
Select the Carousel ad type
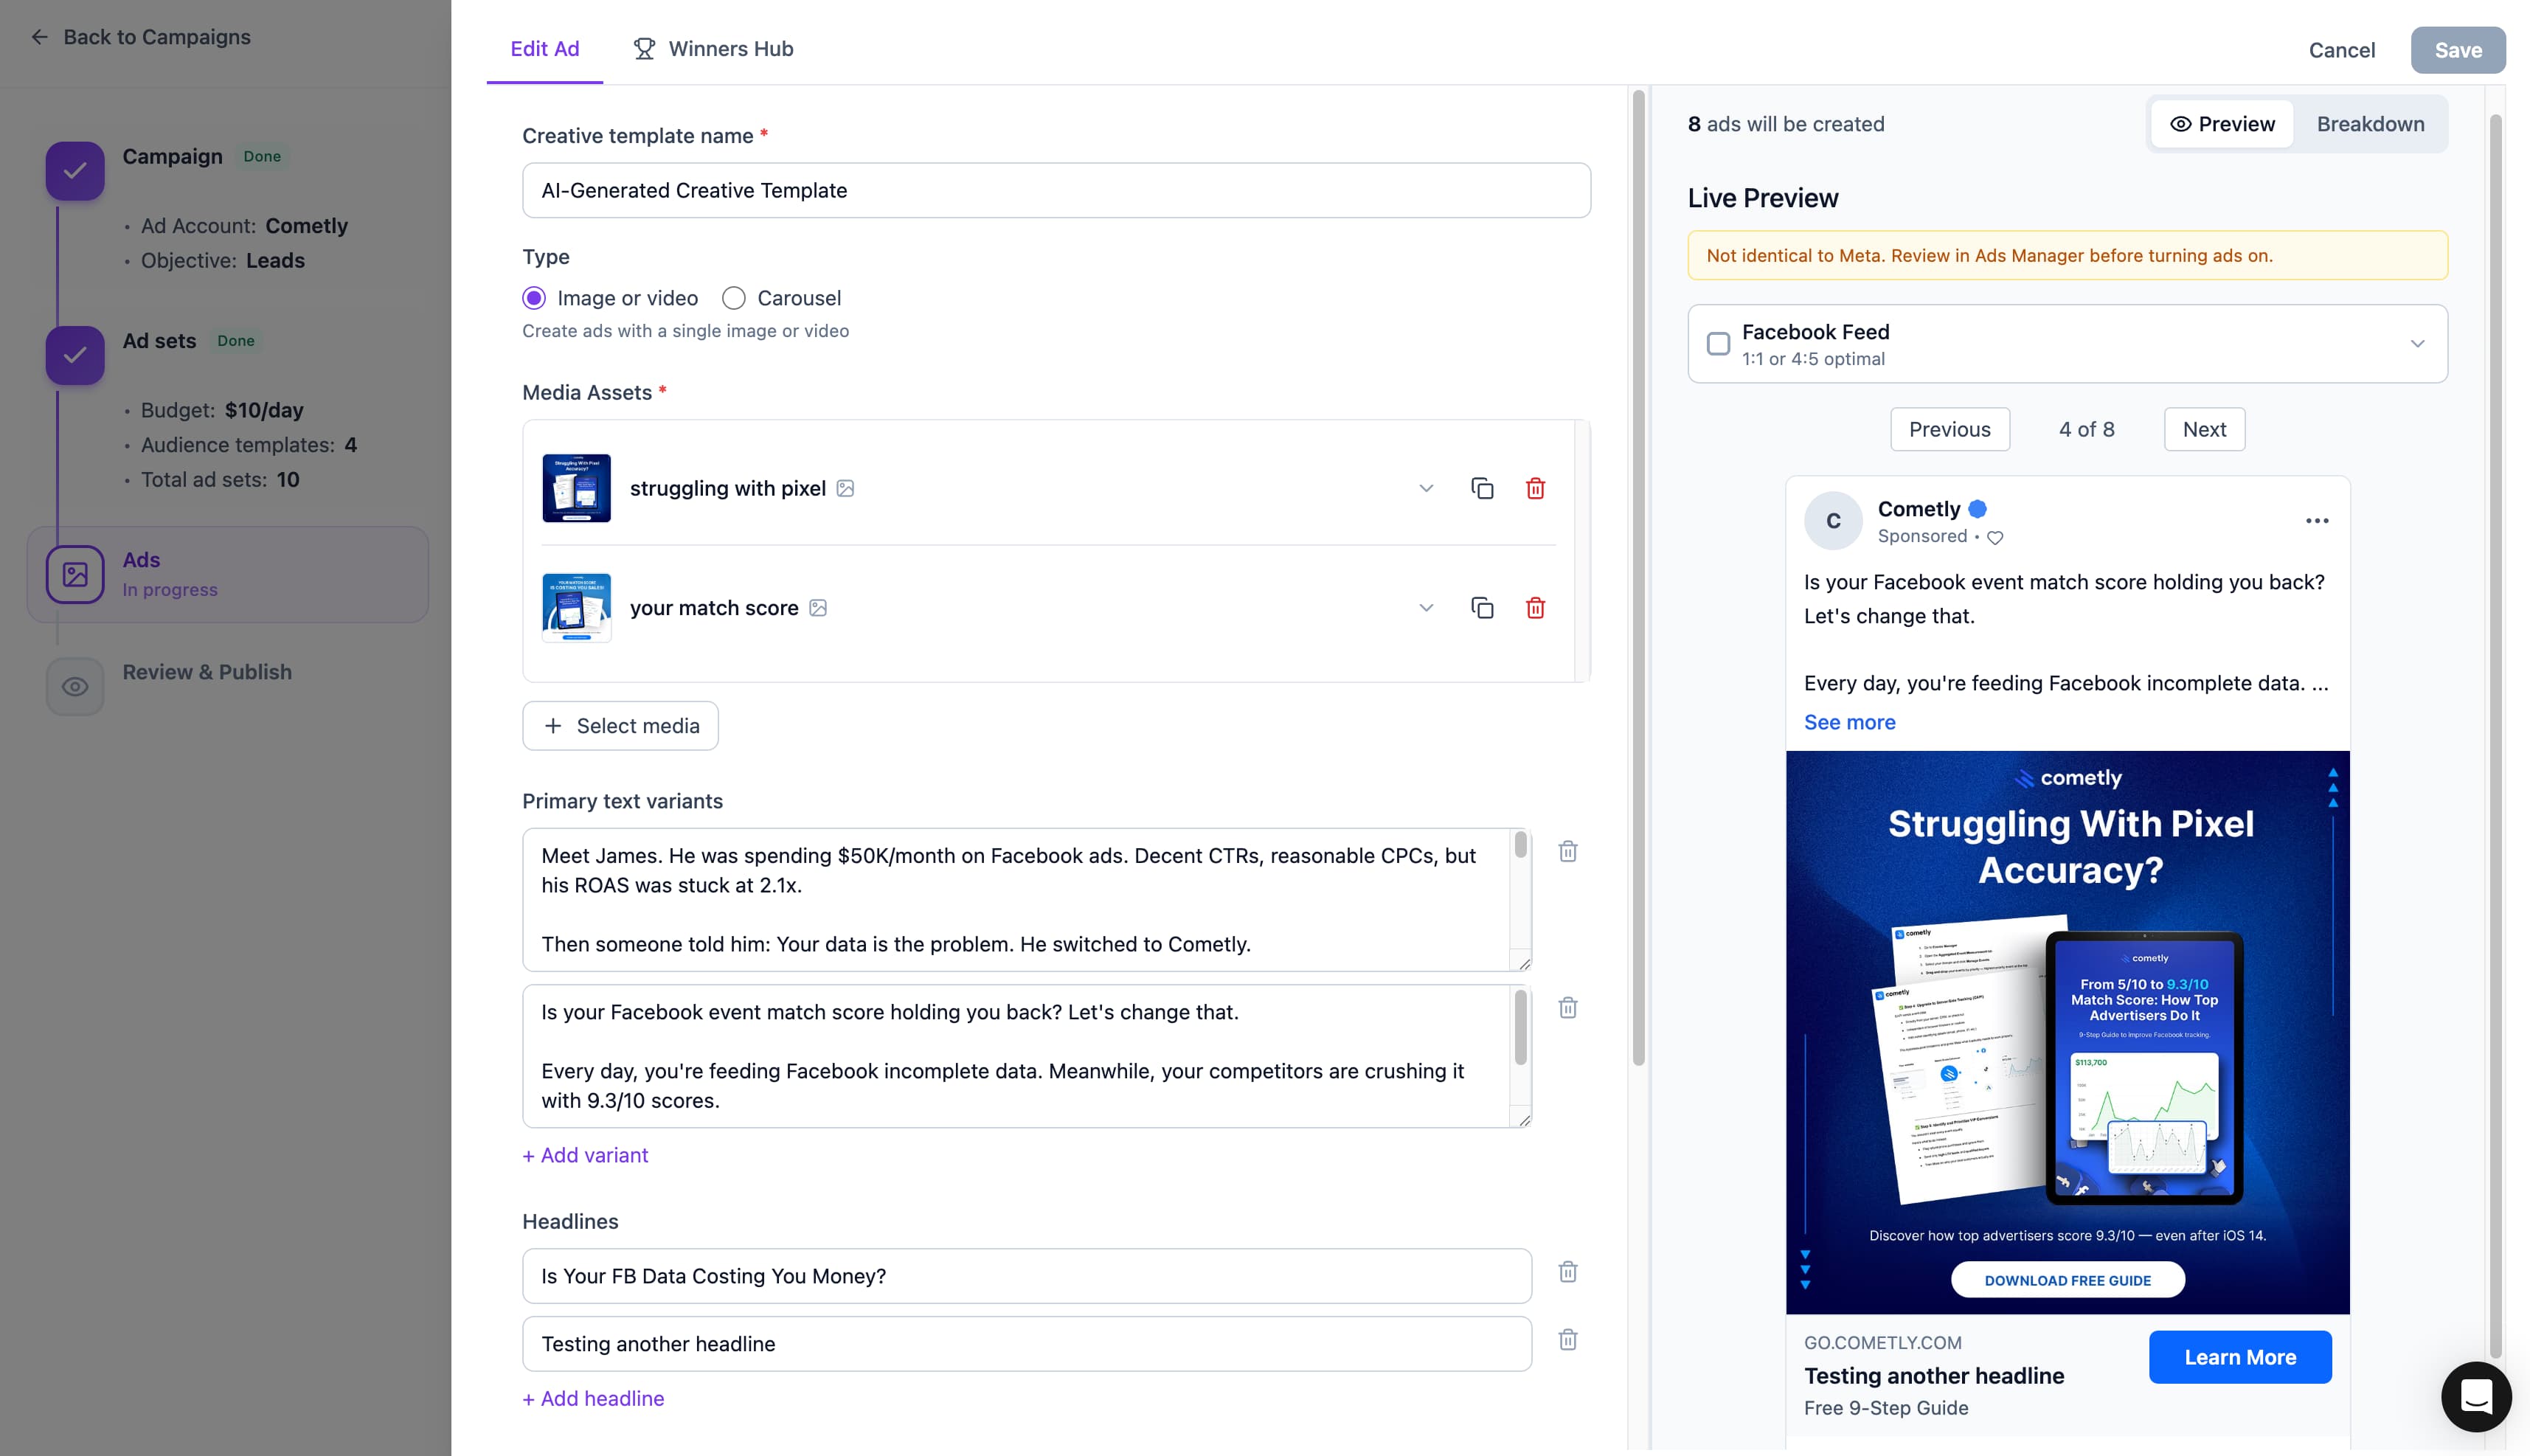pos(734,297)
